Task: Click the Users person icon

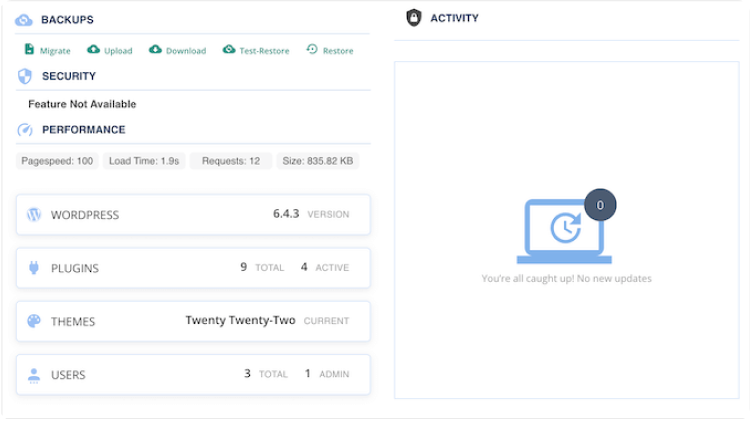Action: point(34,375)
